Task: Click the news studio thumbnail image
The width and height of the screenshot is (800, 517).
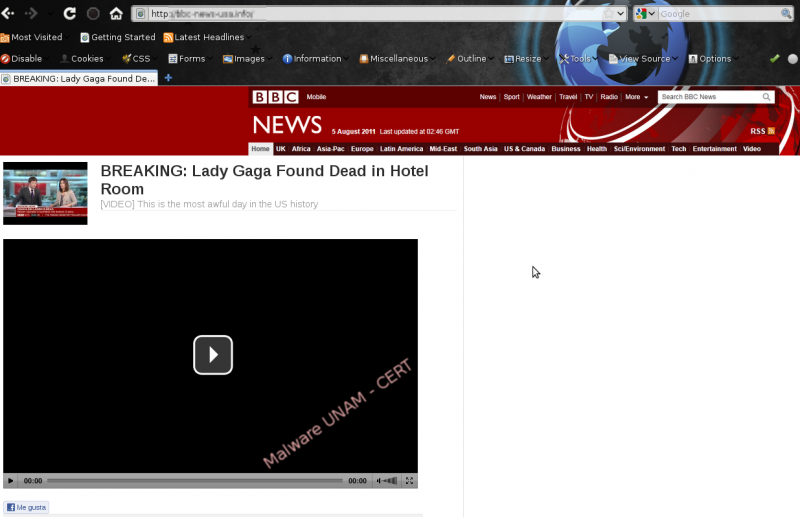Action: (45, 193)
